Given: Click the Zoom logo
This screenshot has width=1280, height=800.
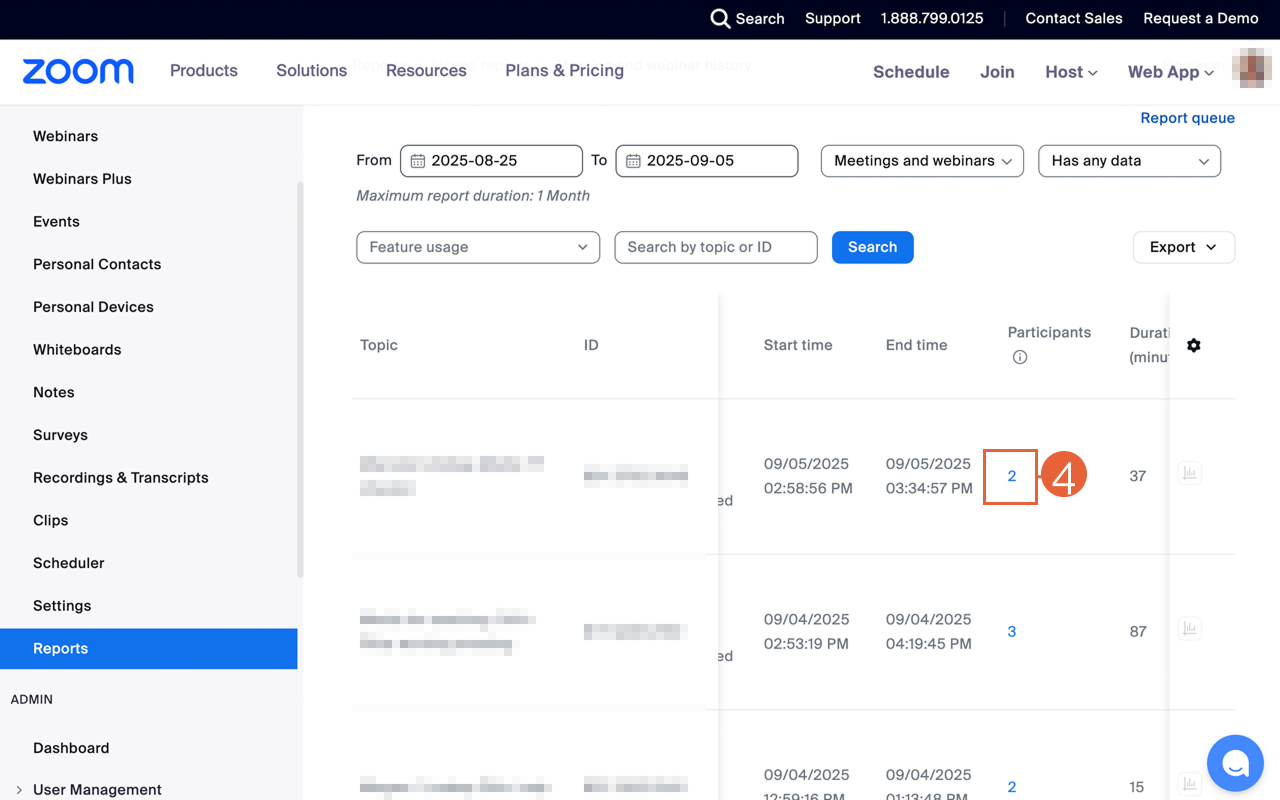Looking at the screenshot, I should click(x=78, y=71).
